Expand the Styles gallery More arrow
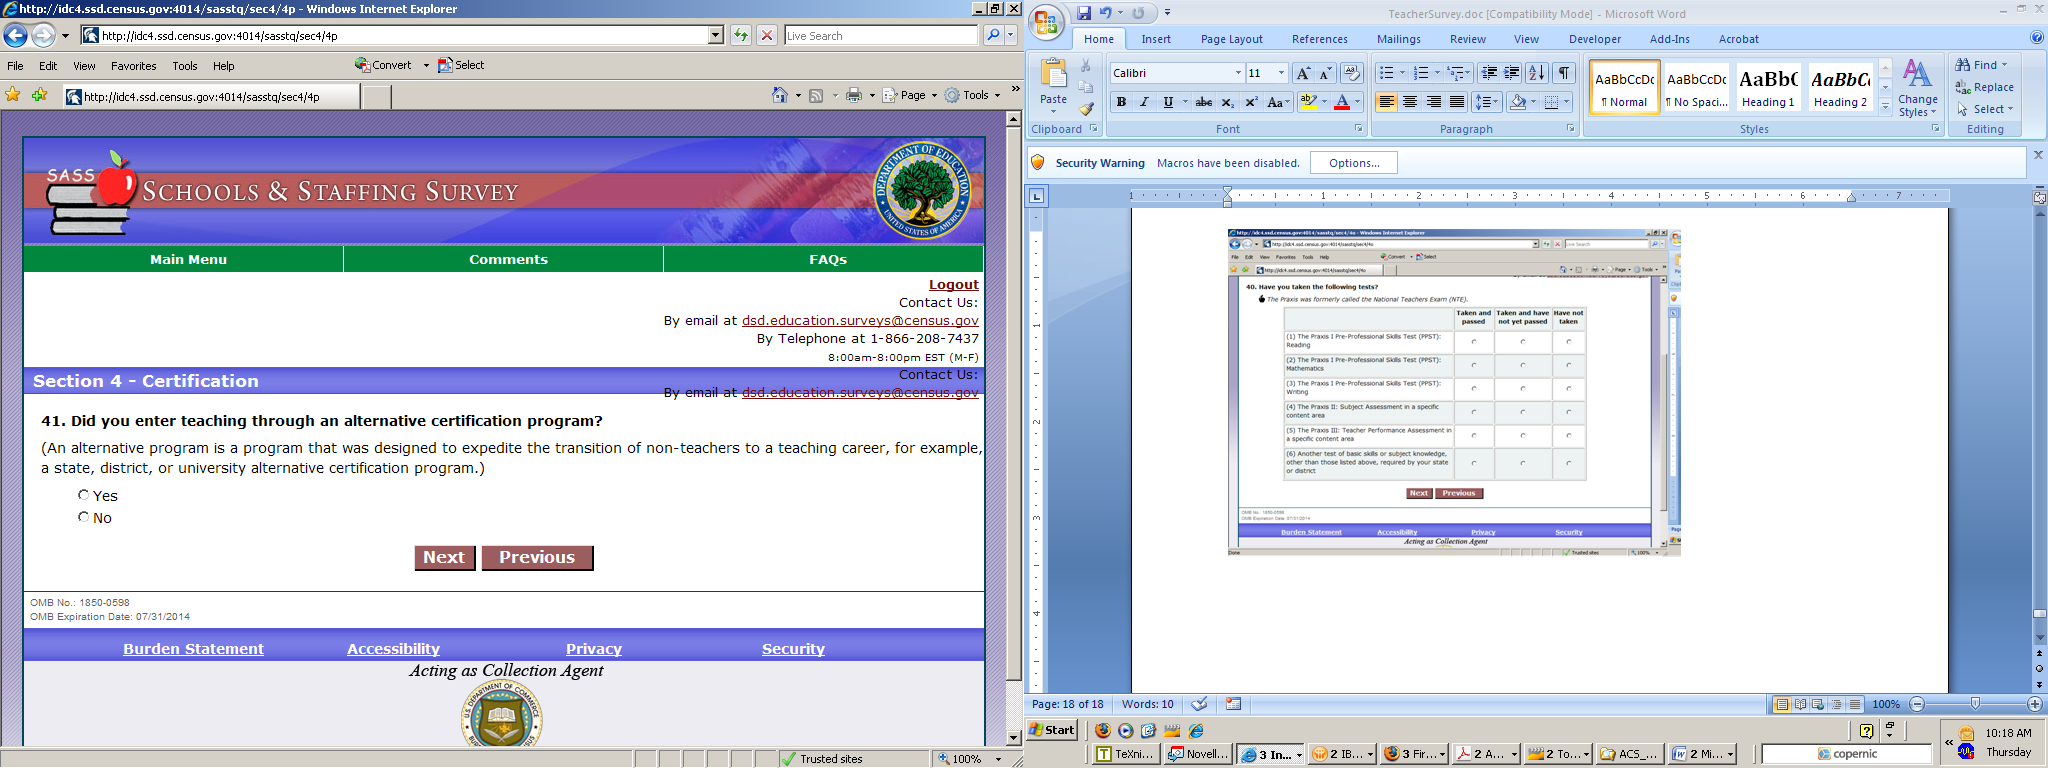Screen dimensions: 2048x768 pos(1885,108)
